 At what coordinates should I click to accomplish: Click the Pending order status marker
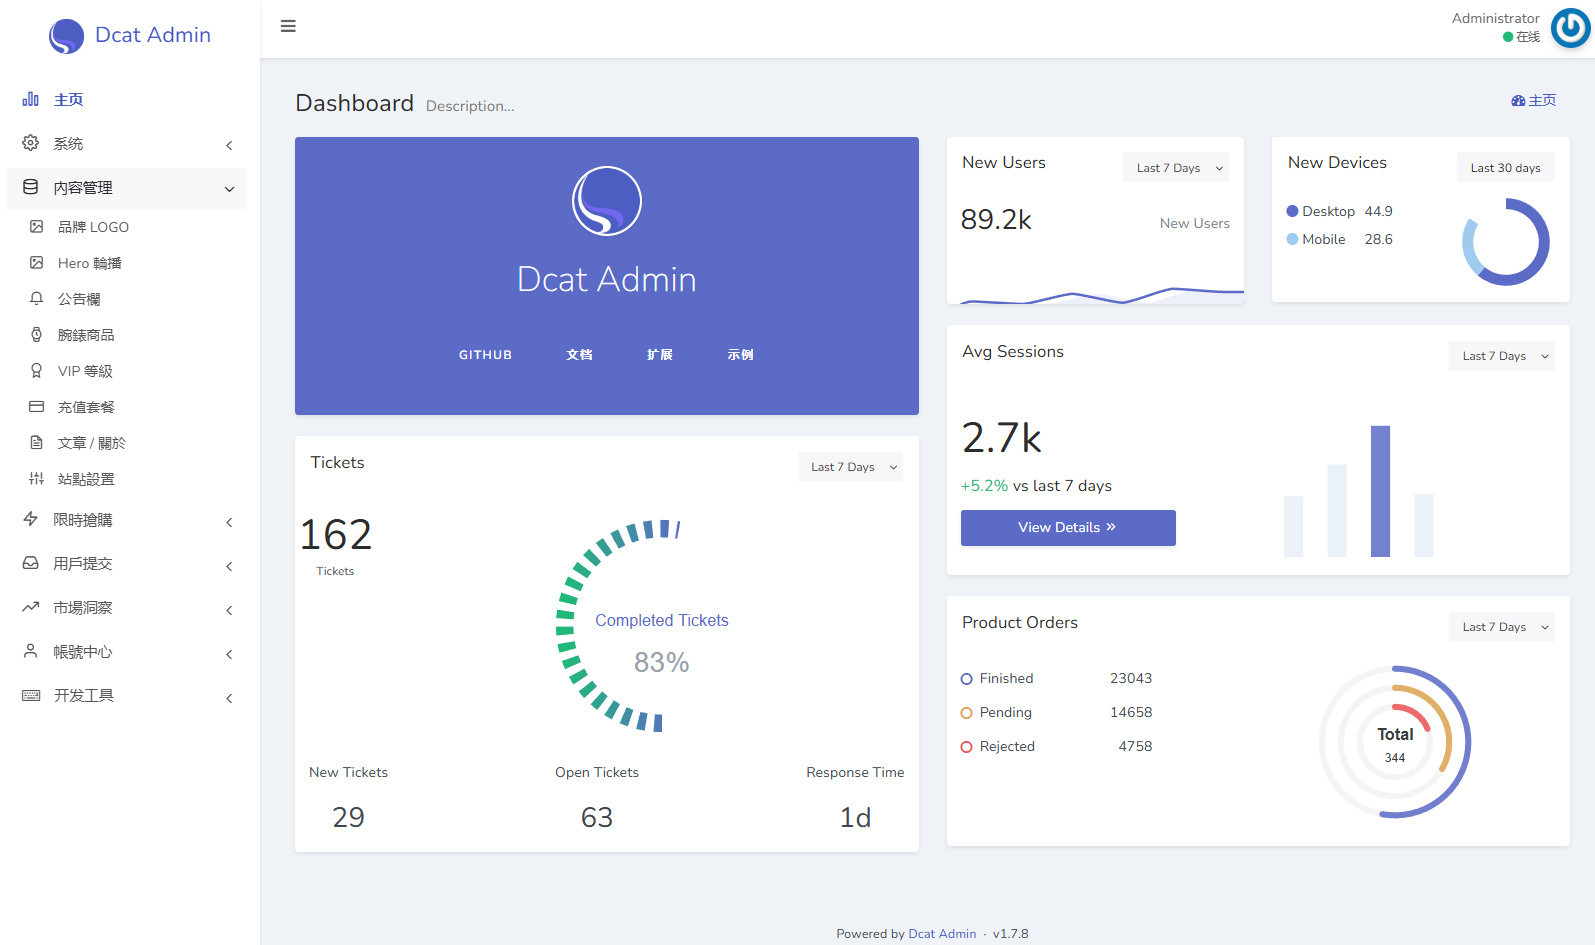tap(966, 713)
